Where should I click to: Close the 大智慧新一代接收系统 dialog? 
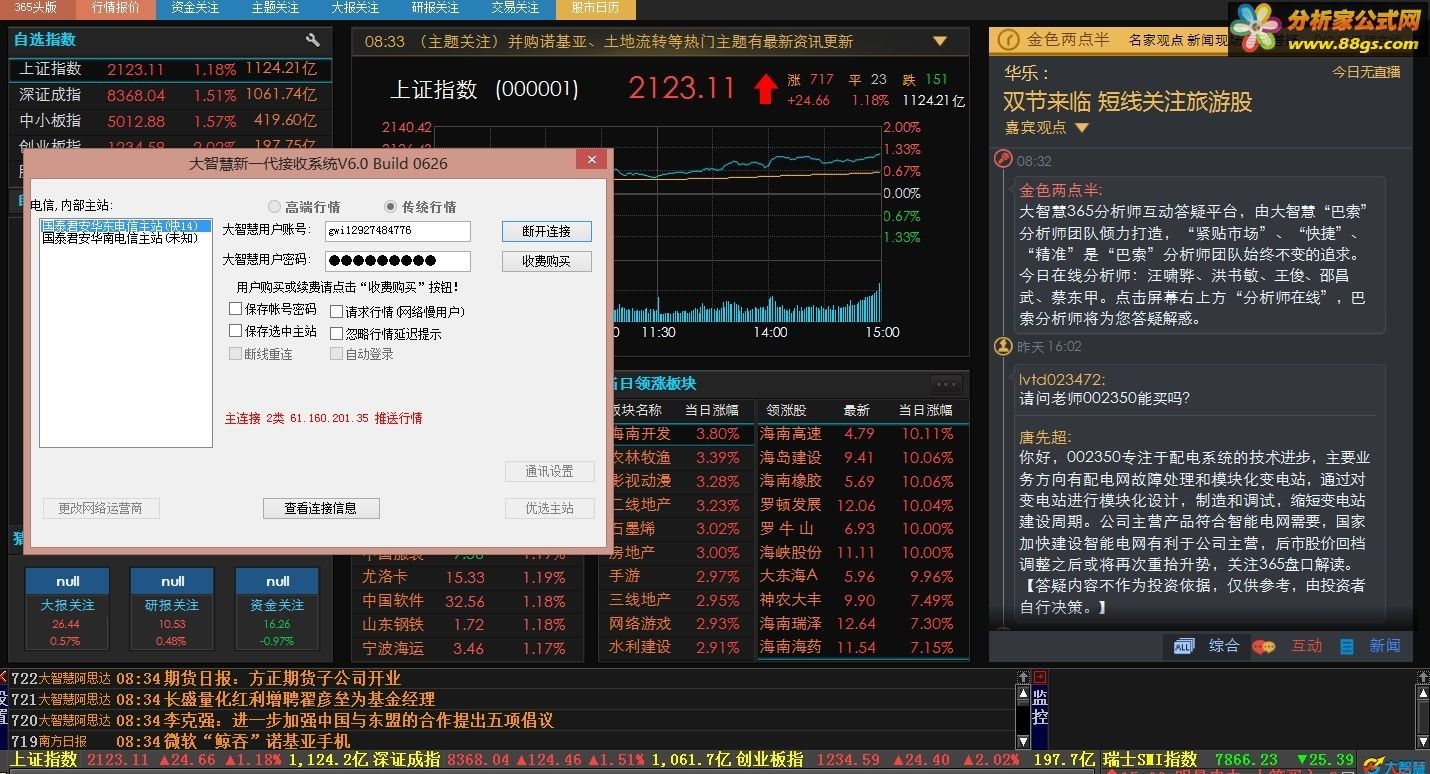(592, 160)
